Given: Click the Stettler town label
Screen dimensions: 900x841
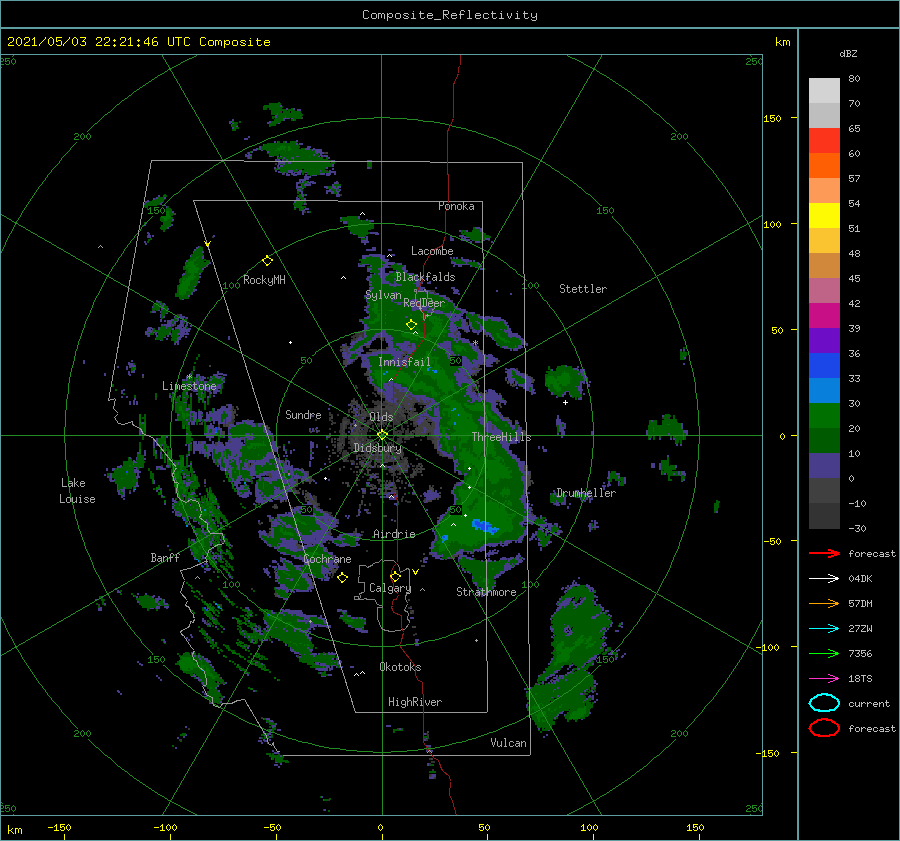Looking at the screenshot, I should click(583, 289).
